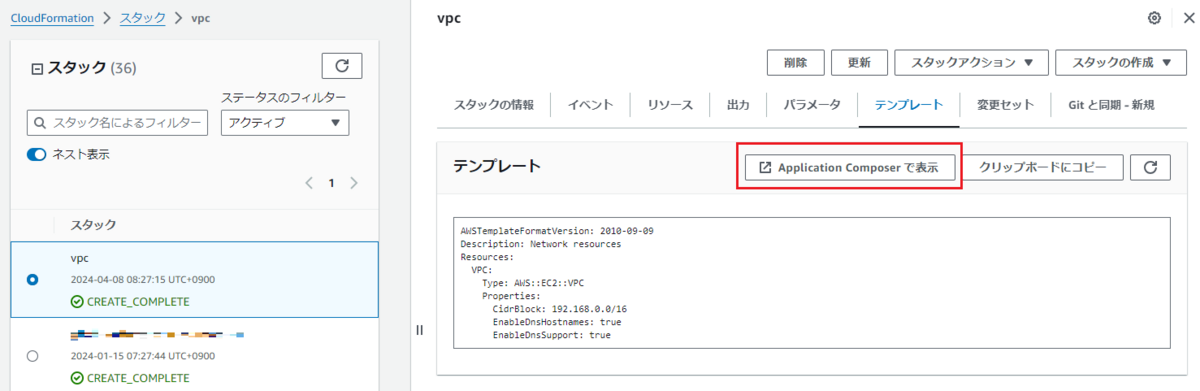Click the EnableDnsHostnames: true line
The width and height of the screenshot is (1200, 391).
point(557,322)
